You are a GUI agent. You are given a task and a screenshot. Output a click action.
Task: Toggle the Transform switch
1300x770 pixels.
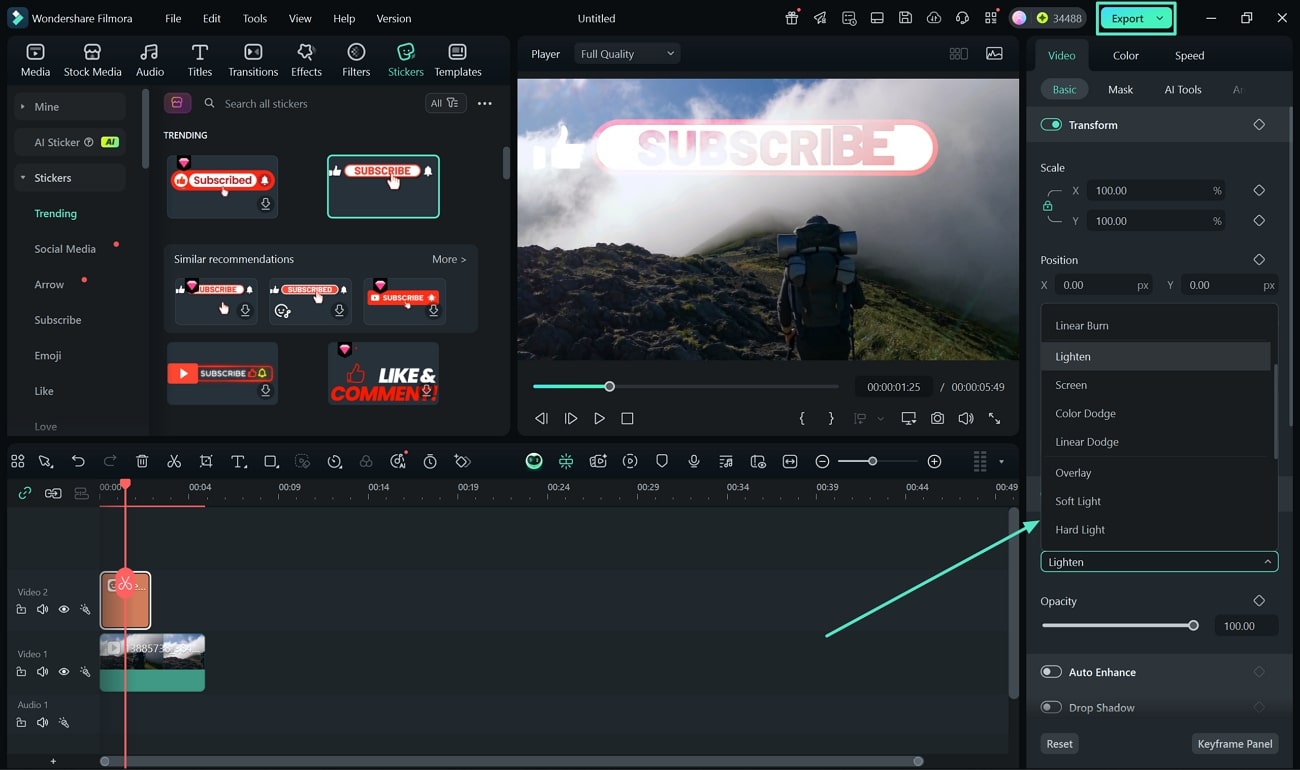pyautogui.click(x=1051, y=125)
